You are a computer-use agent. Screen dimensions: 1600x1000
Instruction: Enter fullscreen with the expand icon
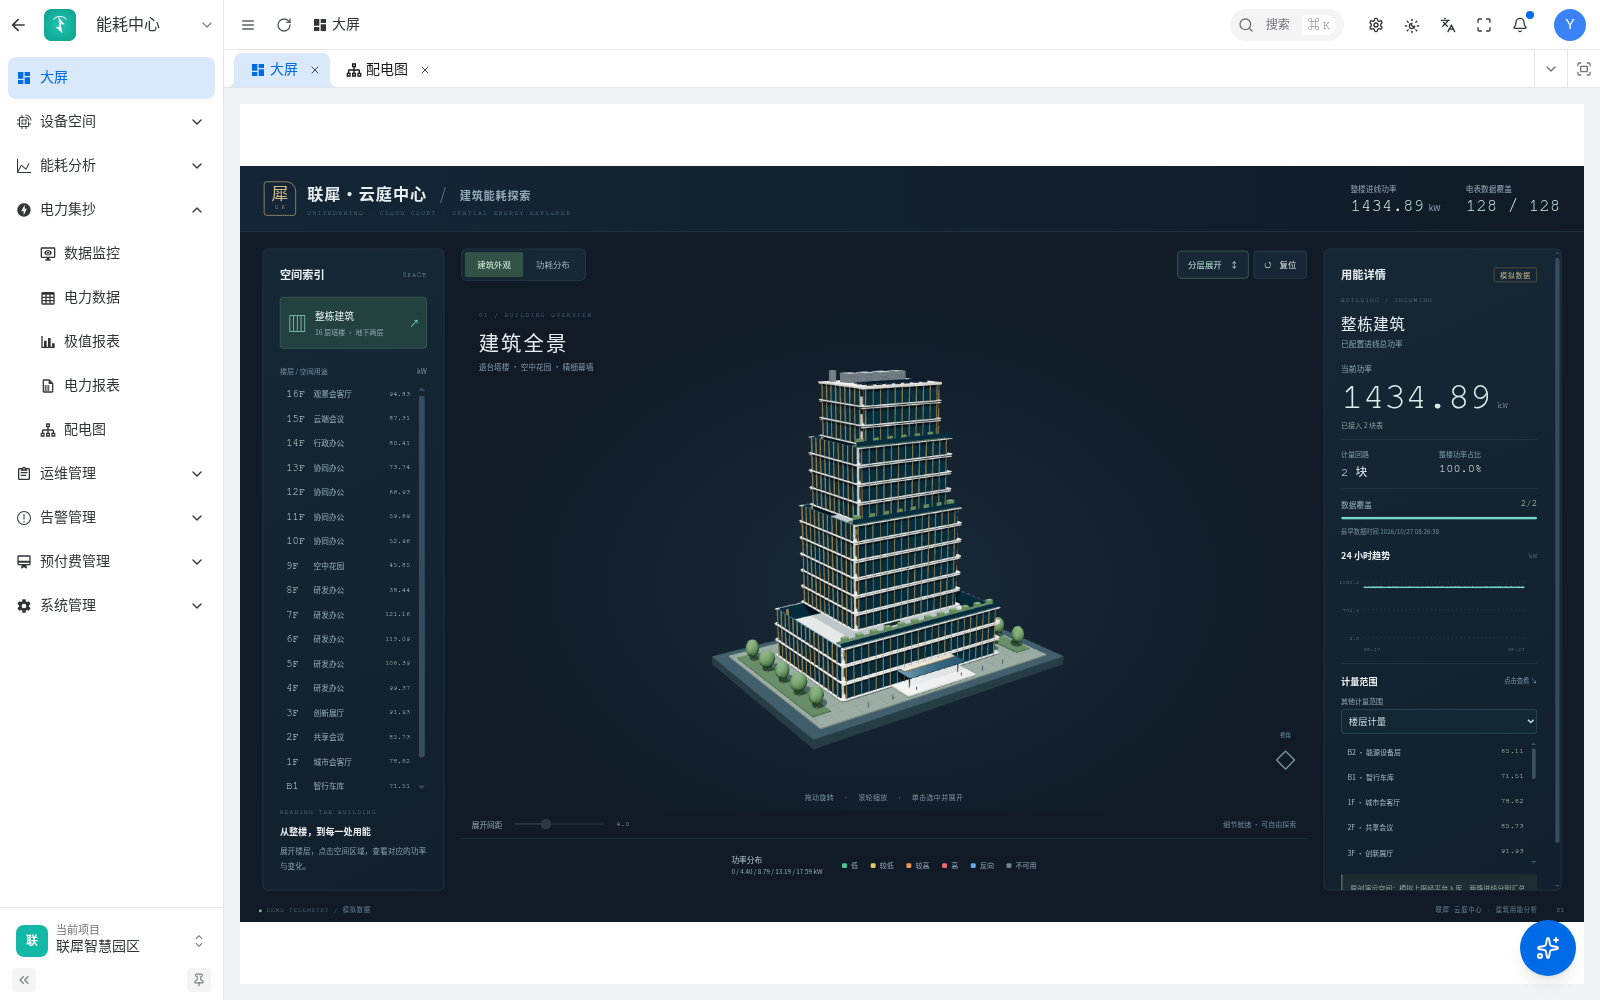tap(1484, 25)
